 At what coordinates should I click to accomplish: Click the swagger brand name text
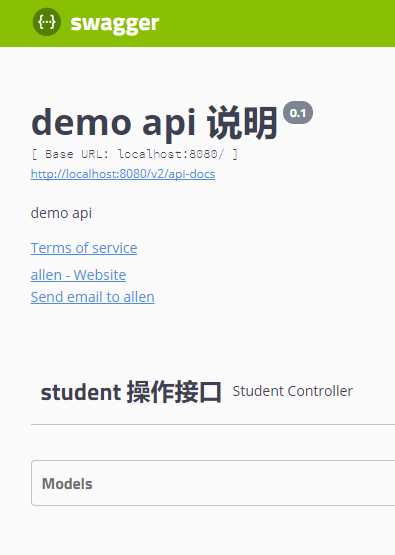point(115,24)
